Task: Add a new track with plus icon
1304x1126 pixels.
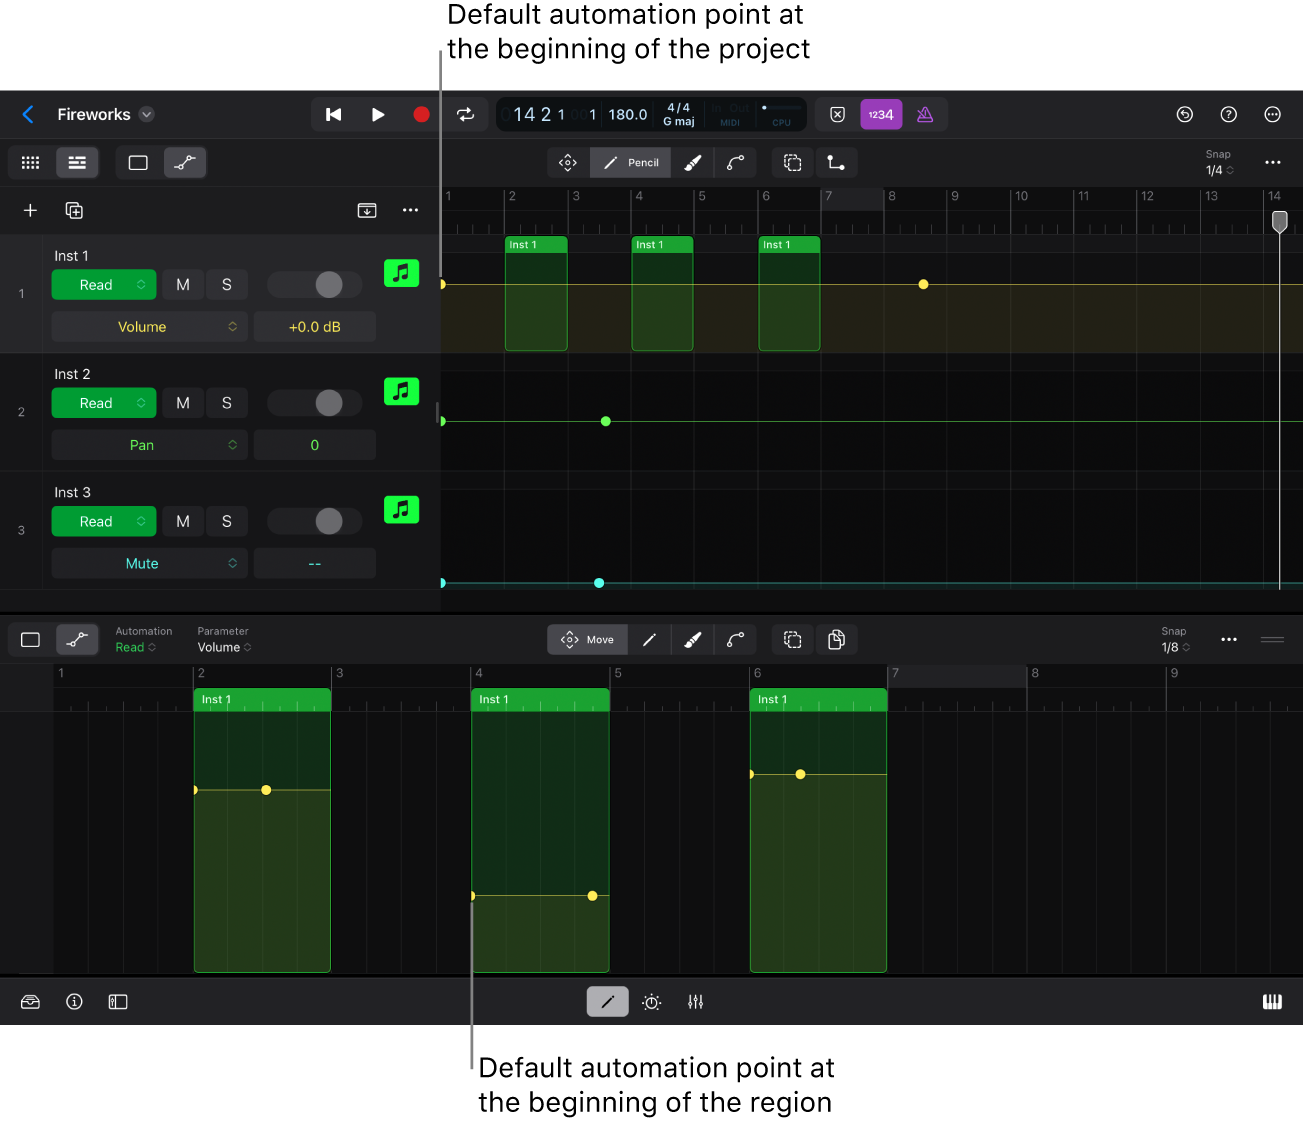Action: [30, 210]
